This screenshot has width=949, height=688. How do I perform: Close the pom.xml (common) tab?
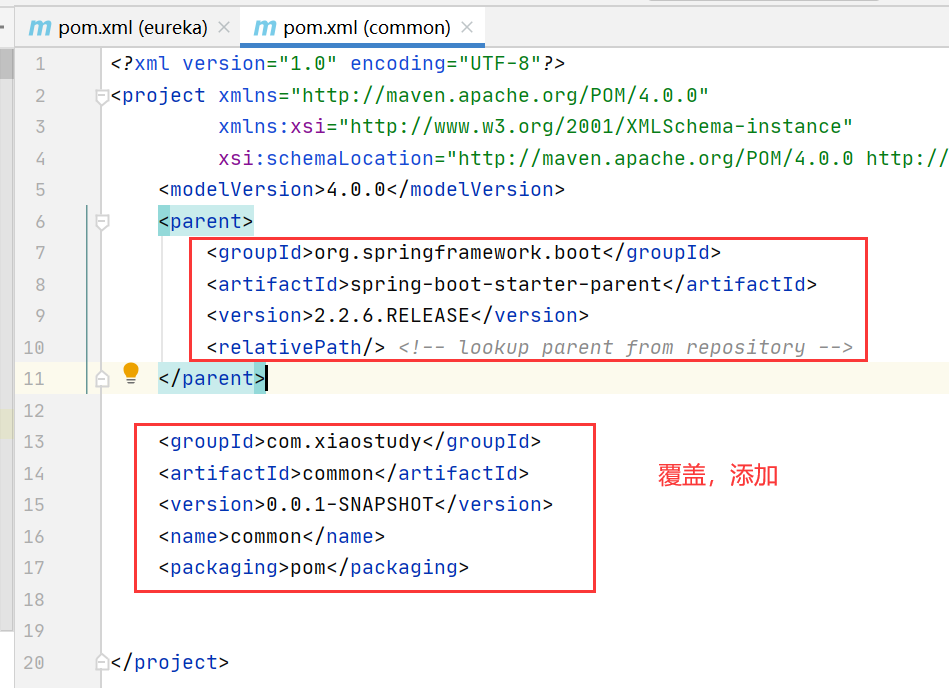(467, 27)
